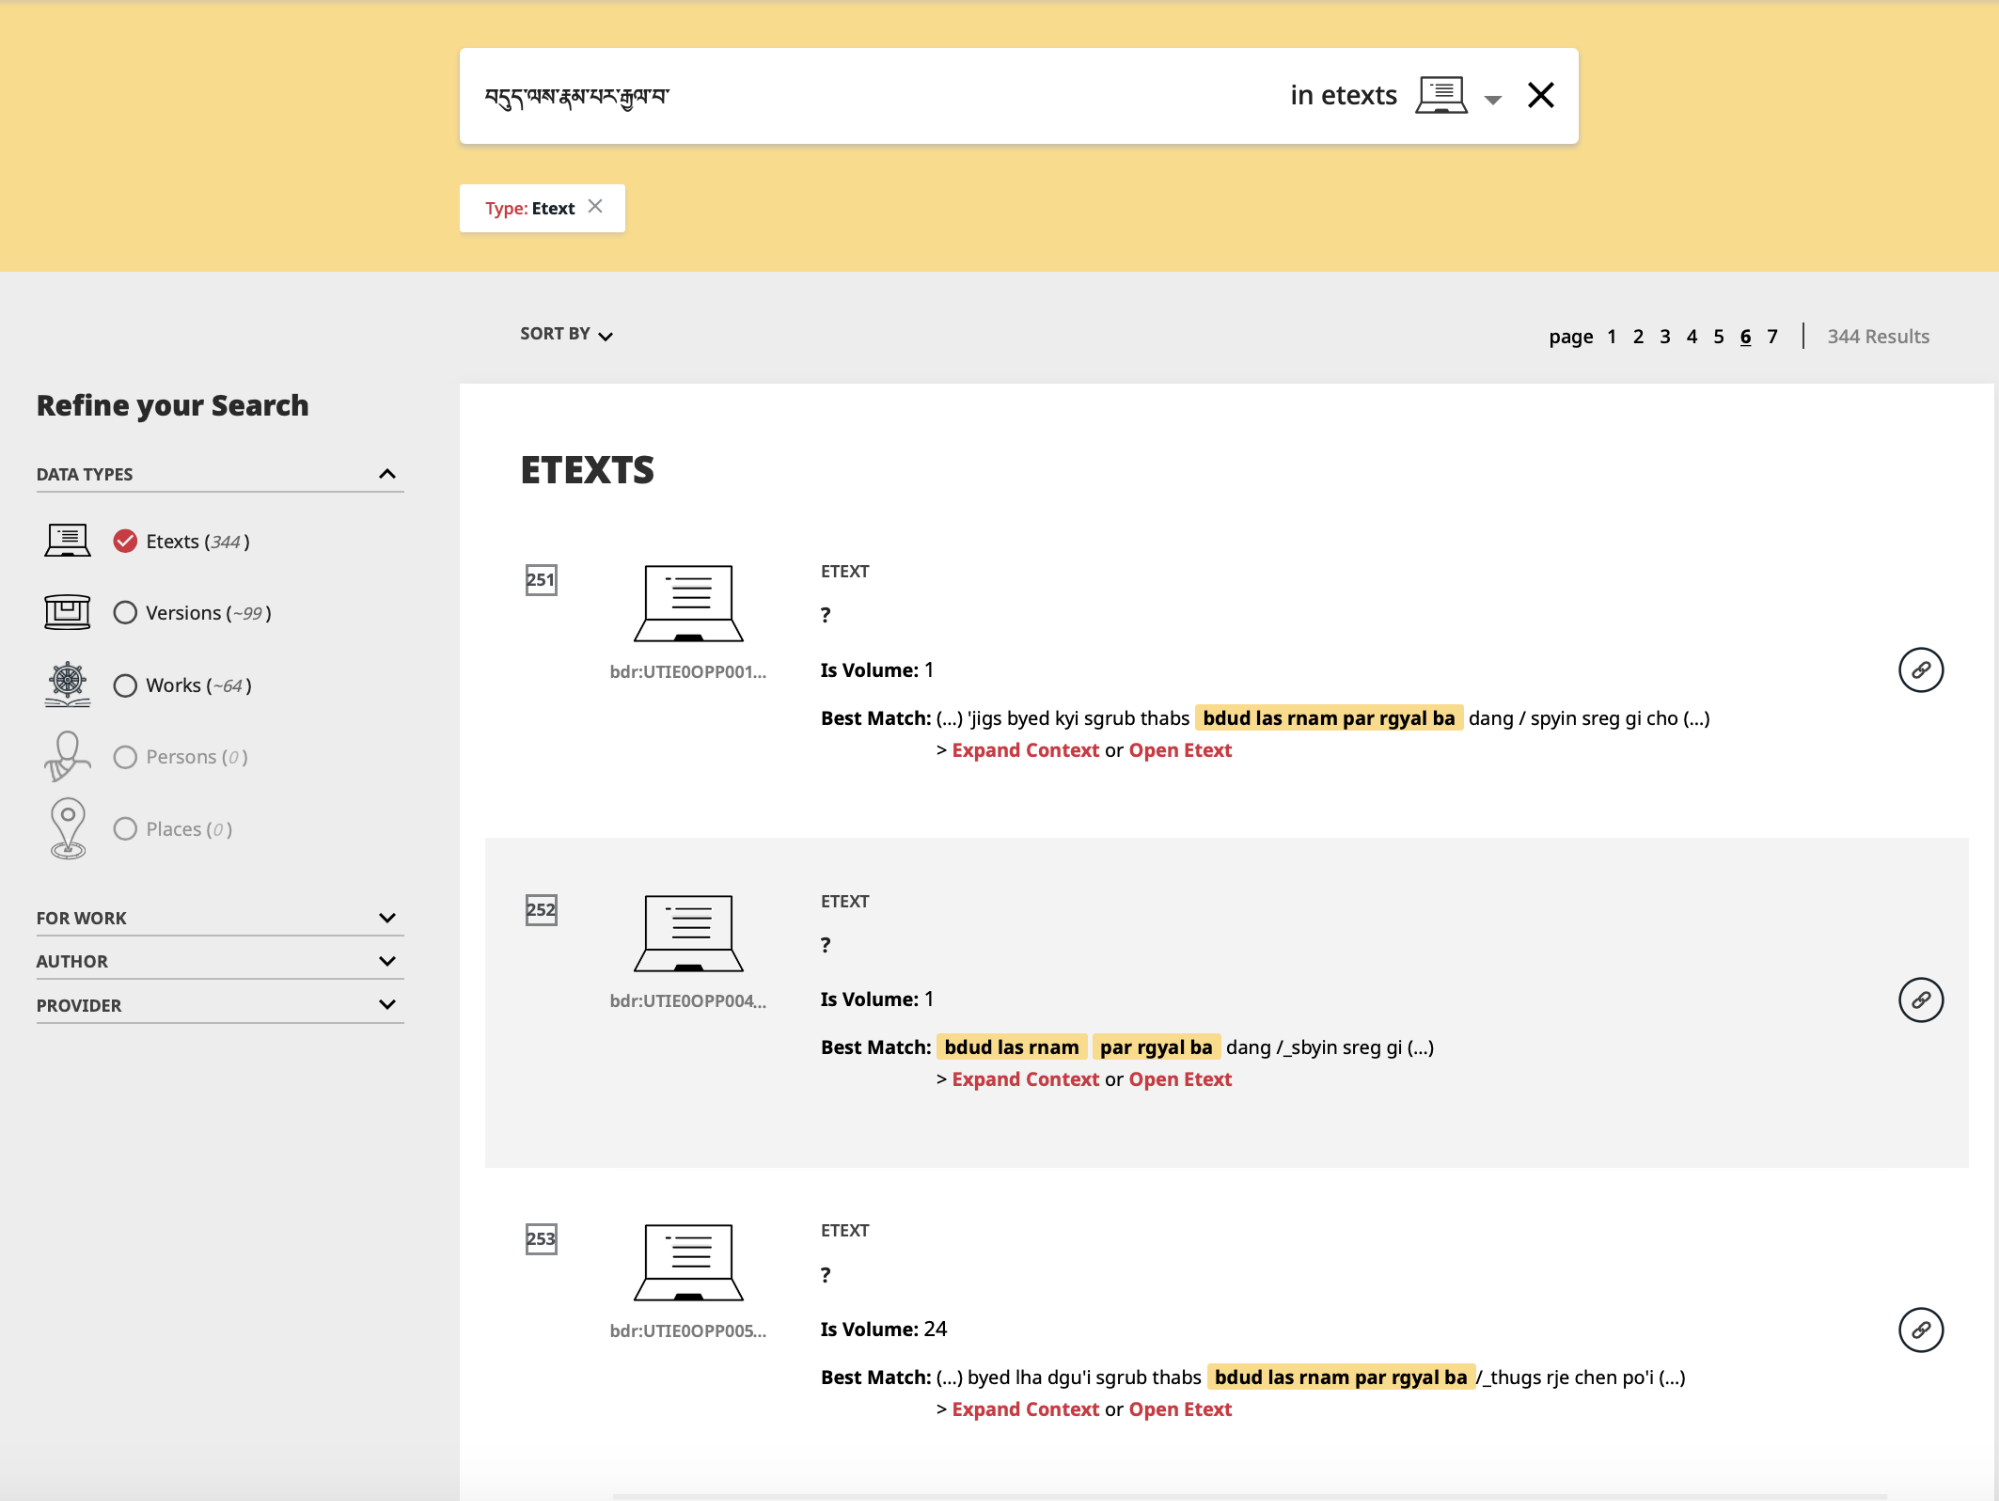Viewport: 1999px width, 1501px height.
Task: Collapse the DATA TYPES section
Action: (387, 474)
